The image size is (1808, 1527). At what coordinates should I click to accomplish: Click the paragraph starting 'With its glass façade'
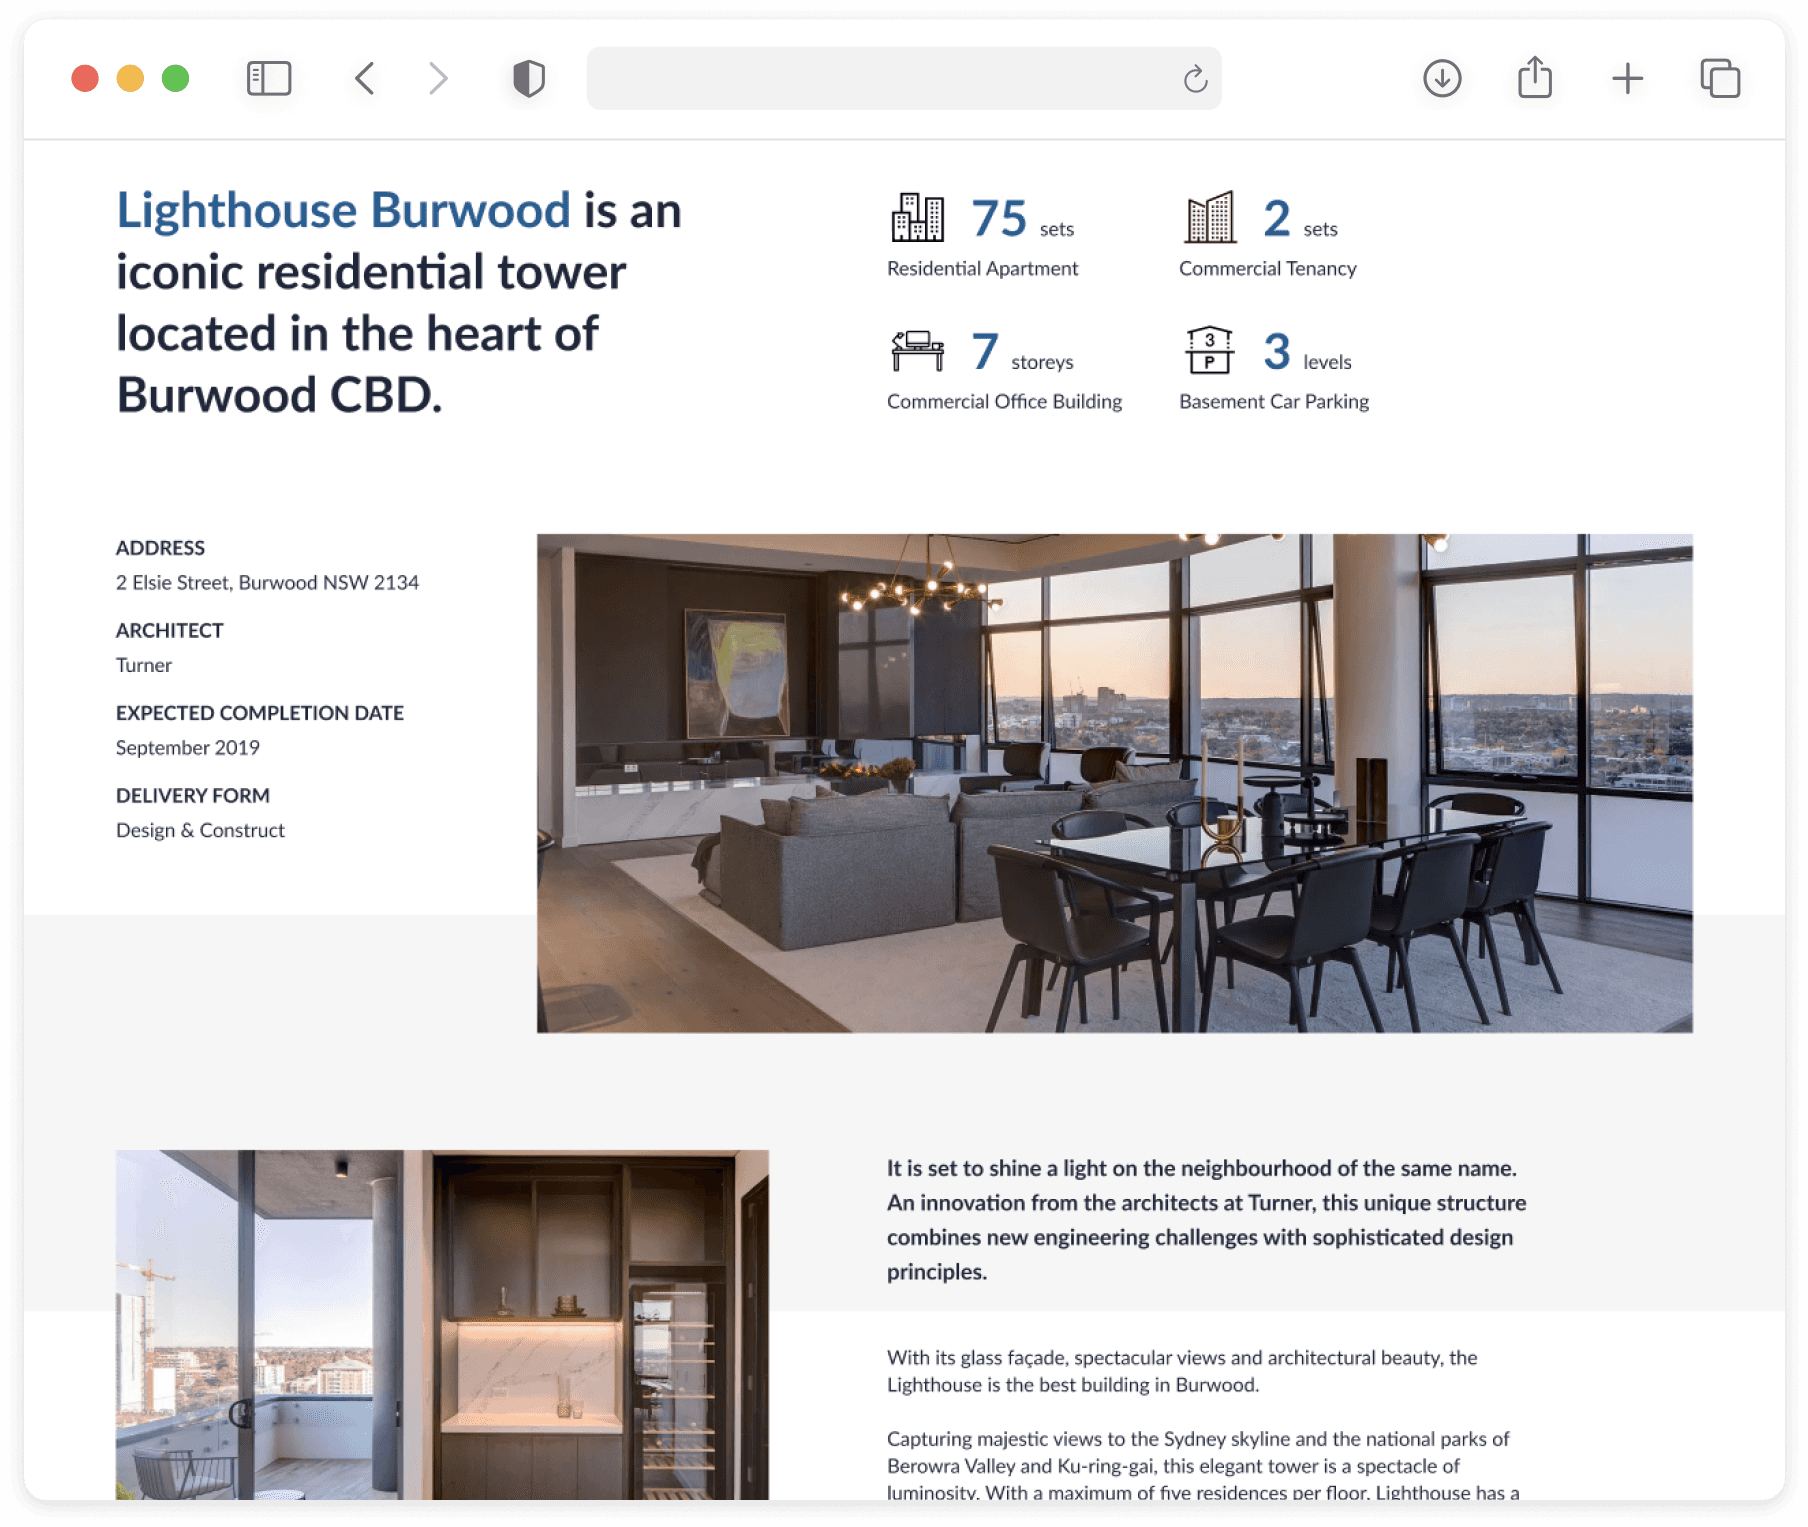coord(1182,1371)
